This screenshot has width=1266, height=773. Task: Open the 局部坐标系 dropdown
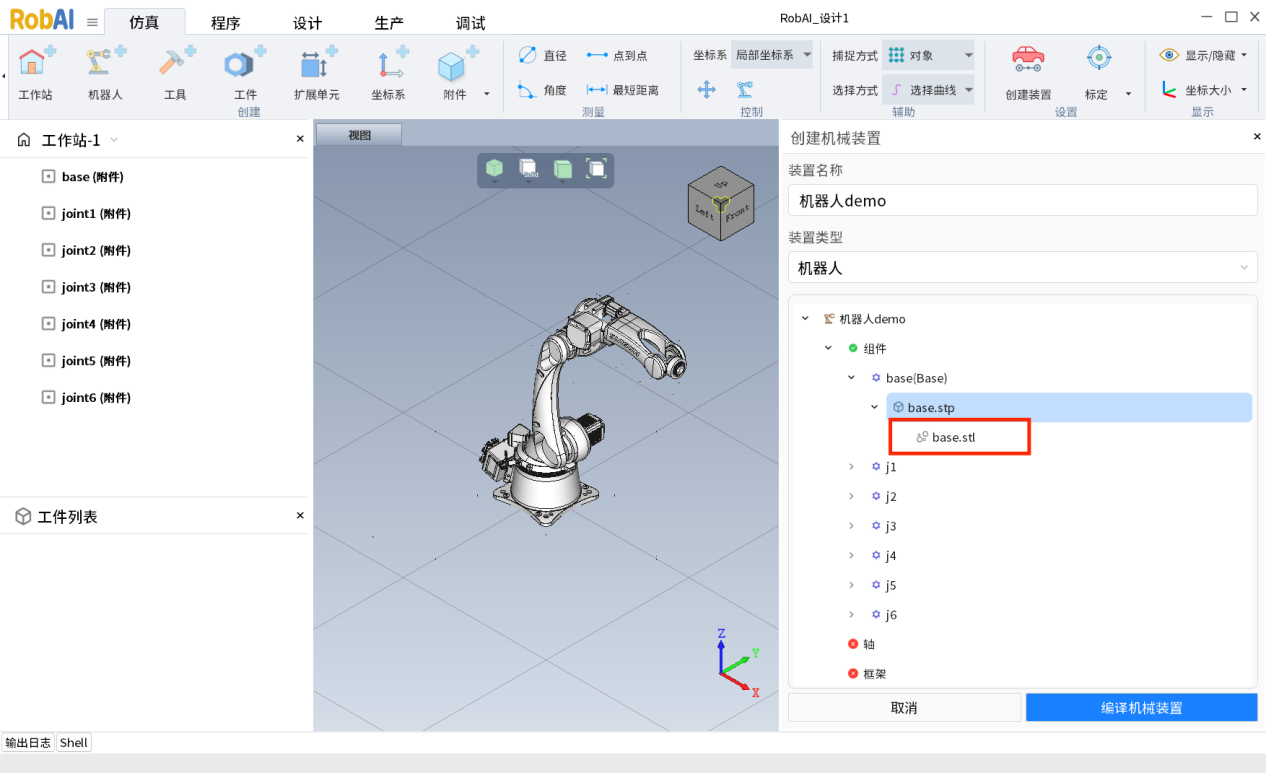click(773, 55)
